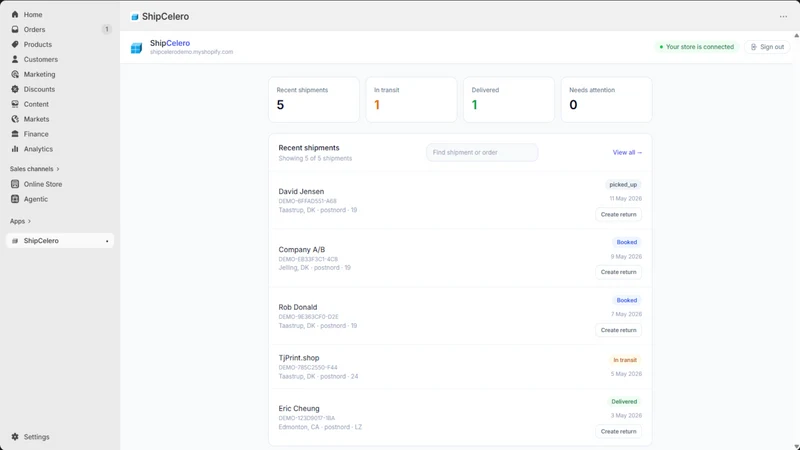The width and height of the screenshot is (800, 450).
Task: Expand the Sales channels section
Action: click(35, 169)
